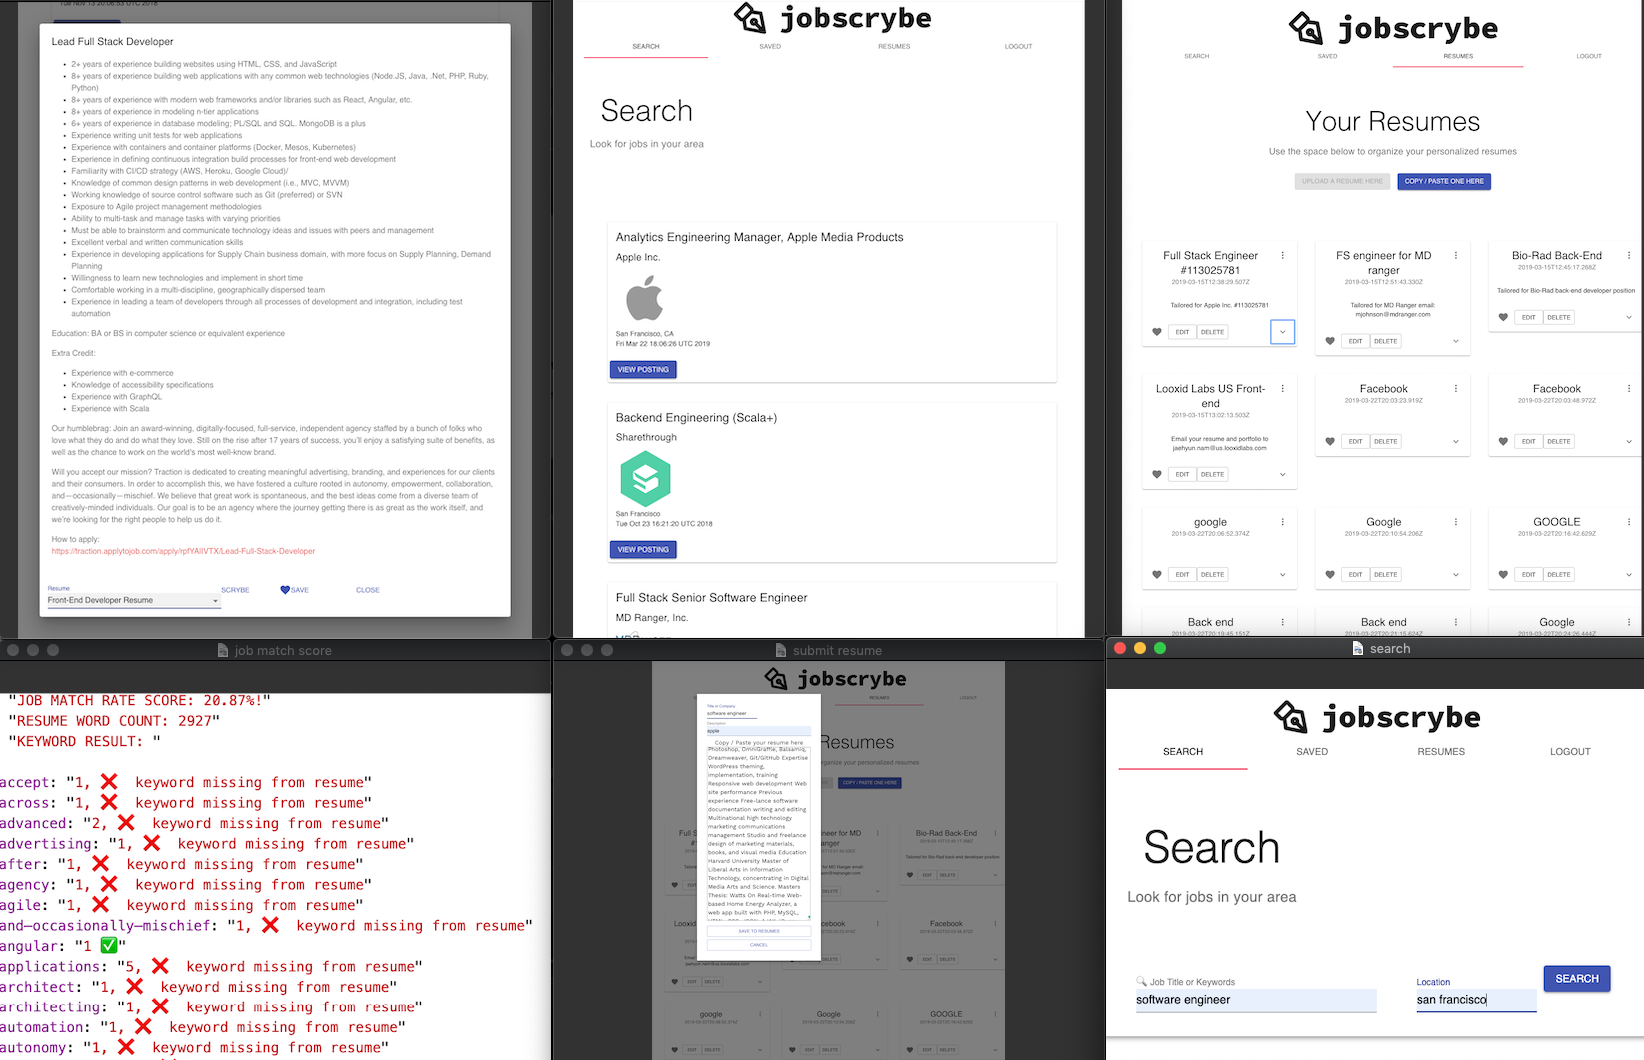Click file icon in submit resume title bar

tap(781, 650)
